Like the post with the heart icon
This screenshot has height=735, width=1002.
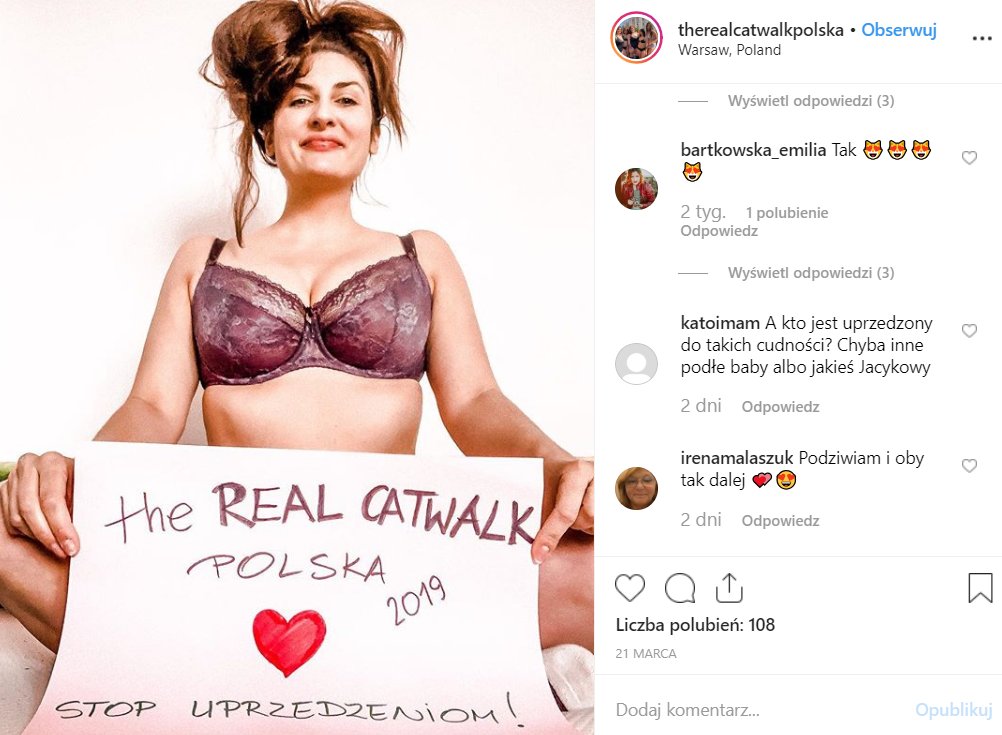[630, 588]
